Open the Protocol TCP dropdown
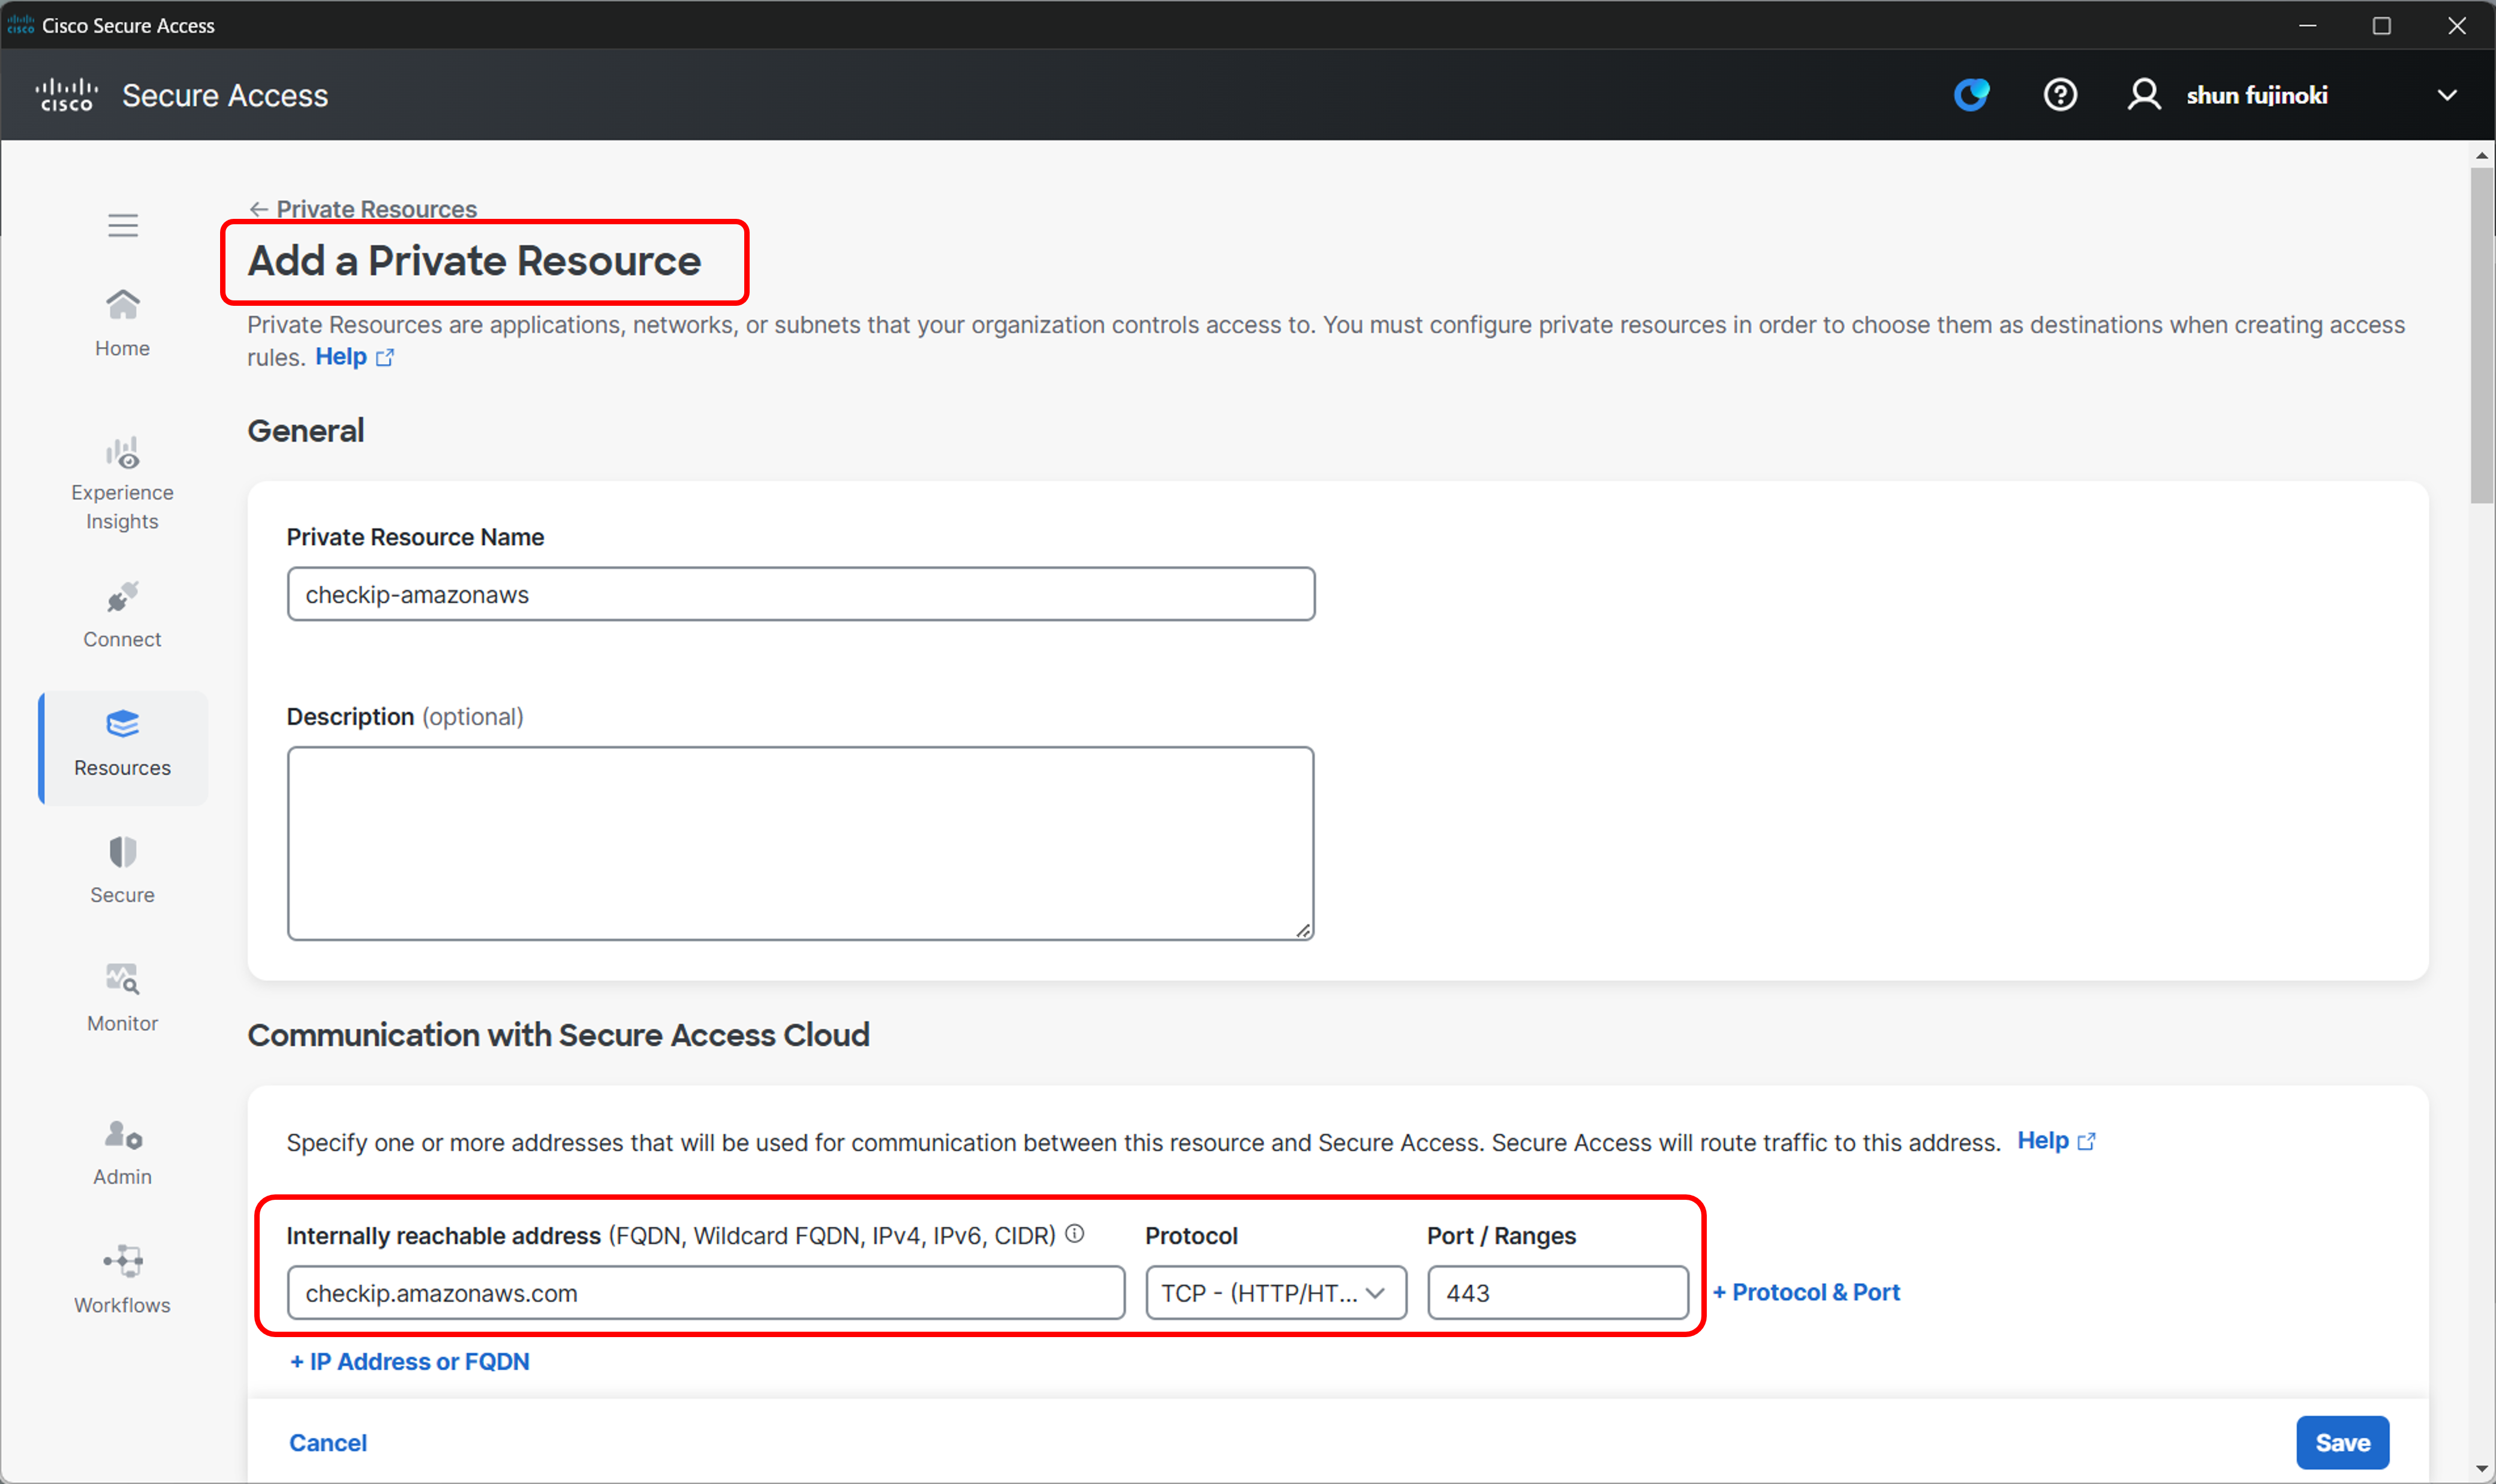 click(x=1276, y=1292)
